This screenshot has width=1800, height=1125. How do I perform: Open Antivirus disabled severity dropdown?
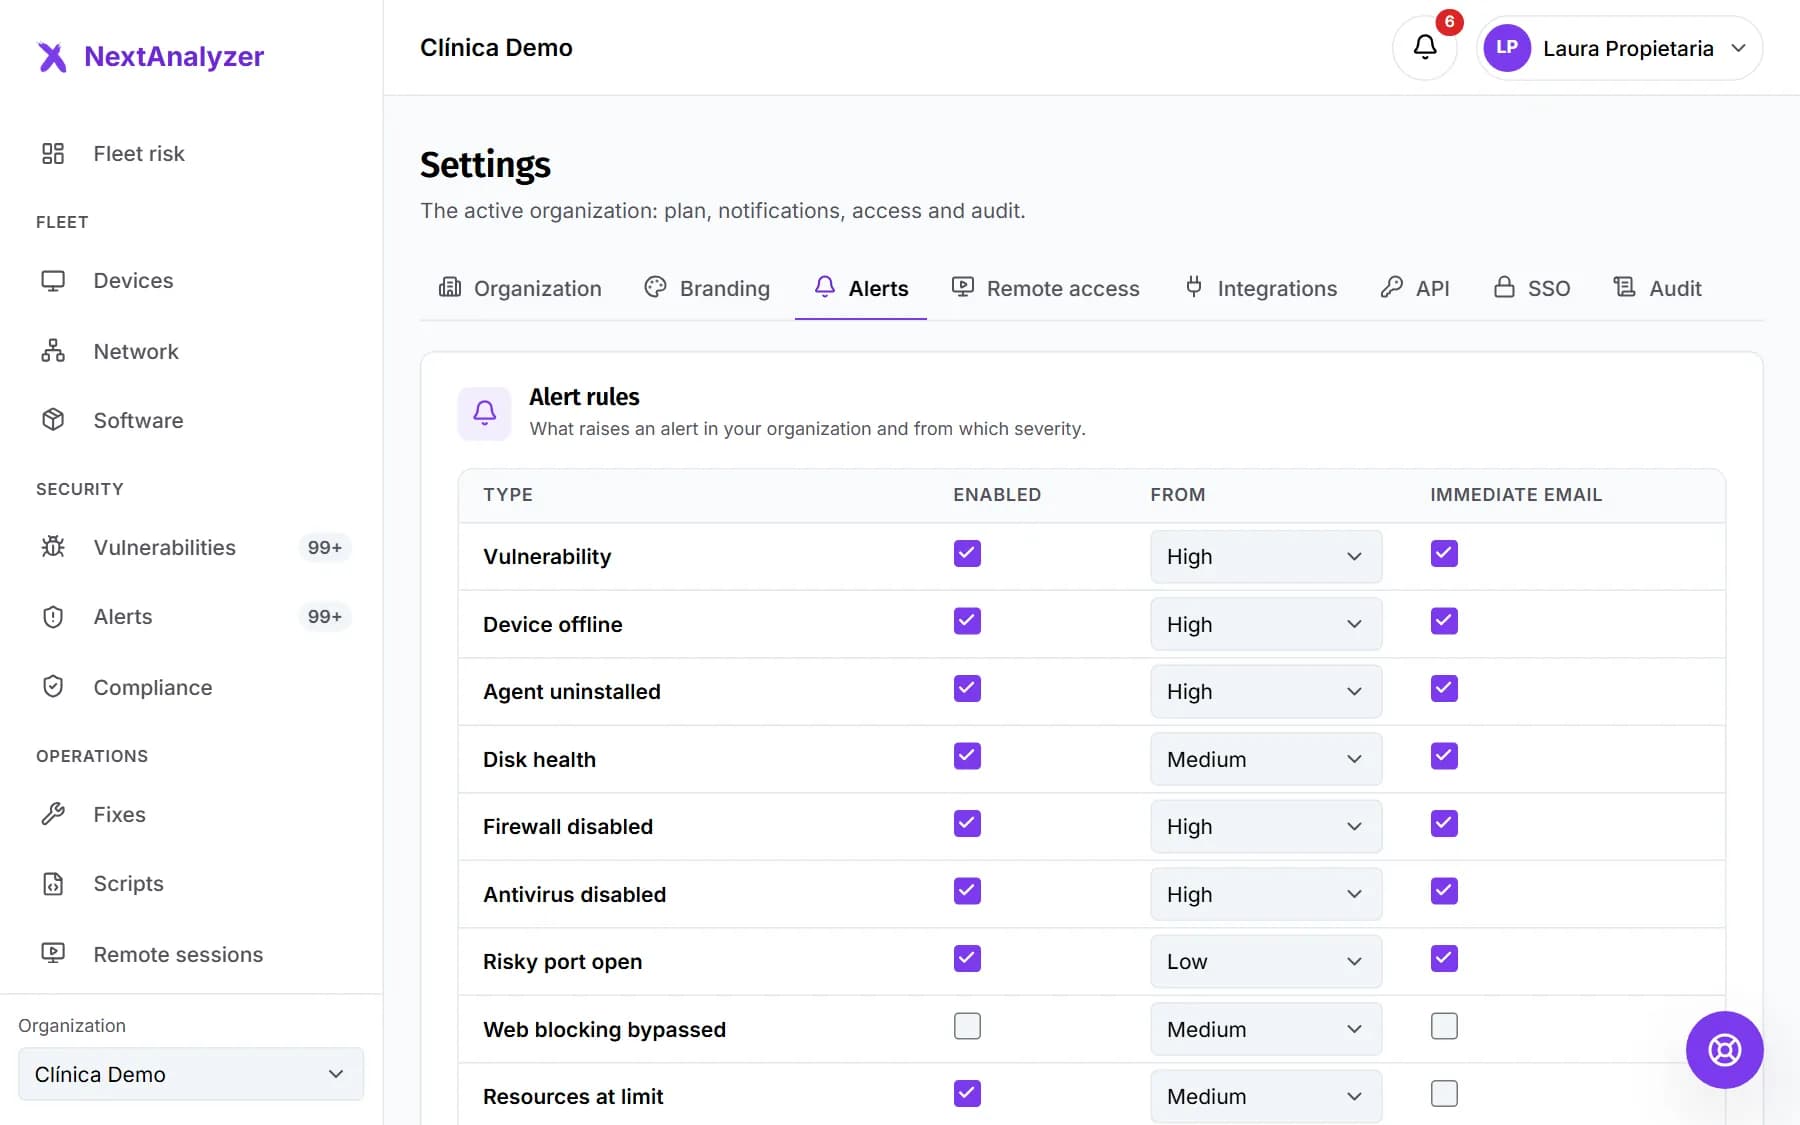[1266, 894]
